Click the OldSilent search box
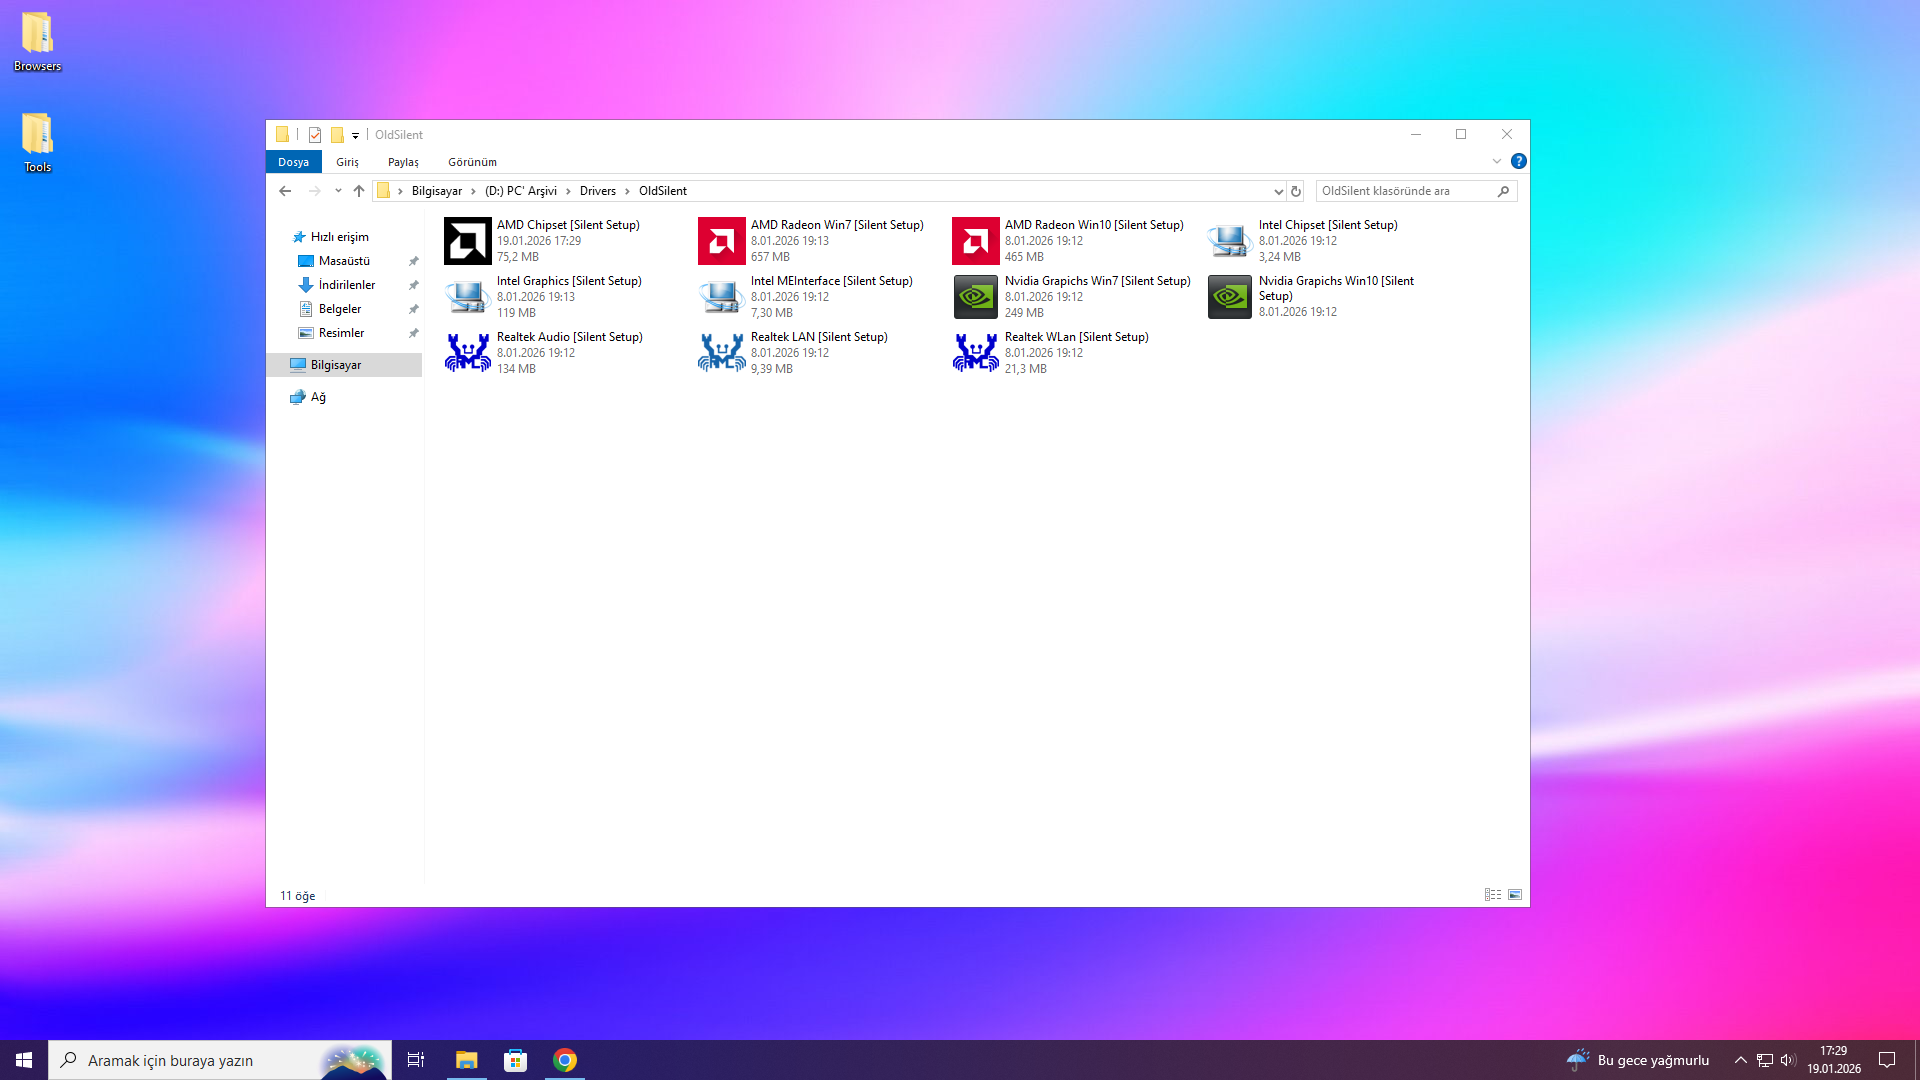Image resolution: width=1920 pixels, height=1080 pixels. 1416,191
